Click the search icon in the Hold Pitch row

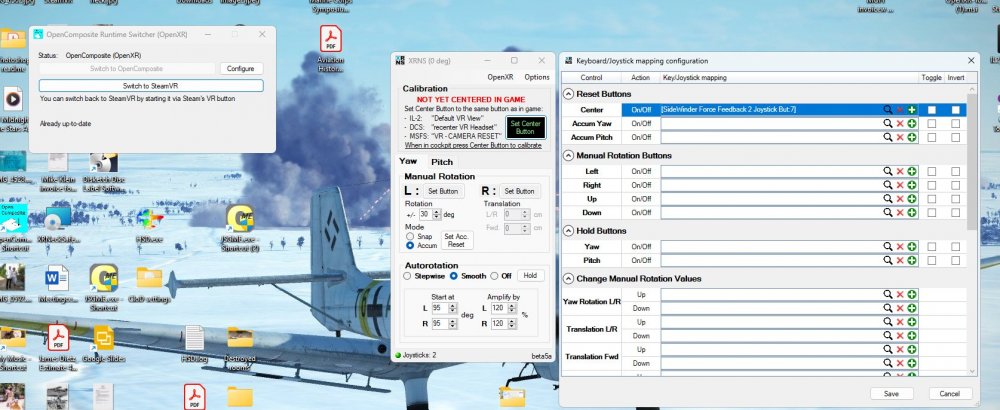(887, 260)
